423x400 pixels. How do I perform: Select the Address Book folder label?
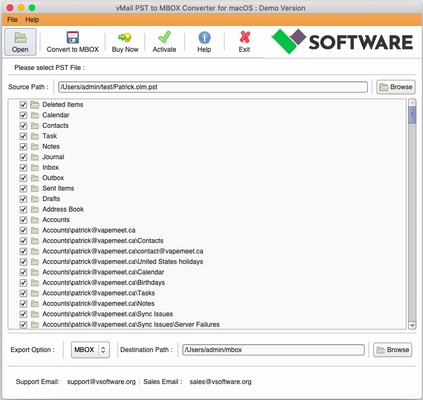pyautogui.click(x=63, y=209)
